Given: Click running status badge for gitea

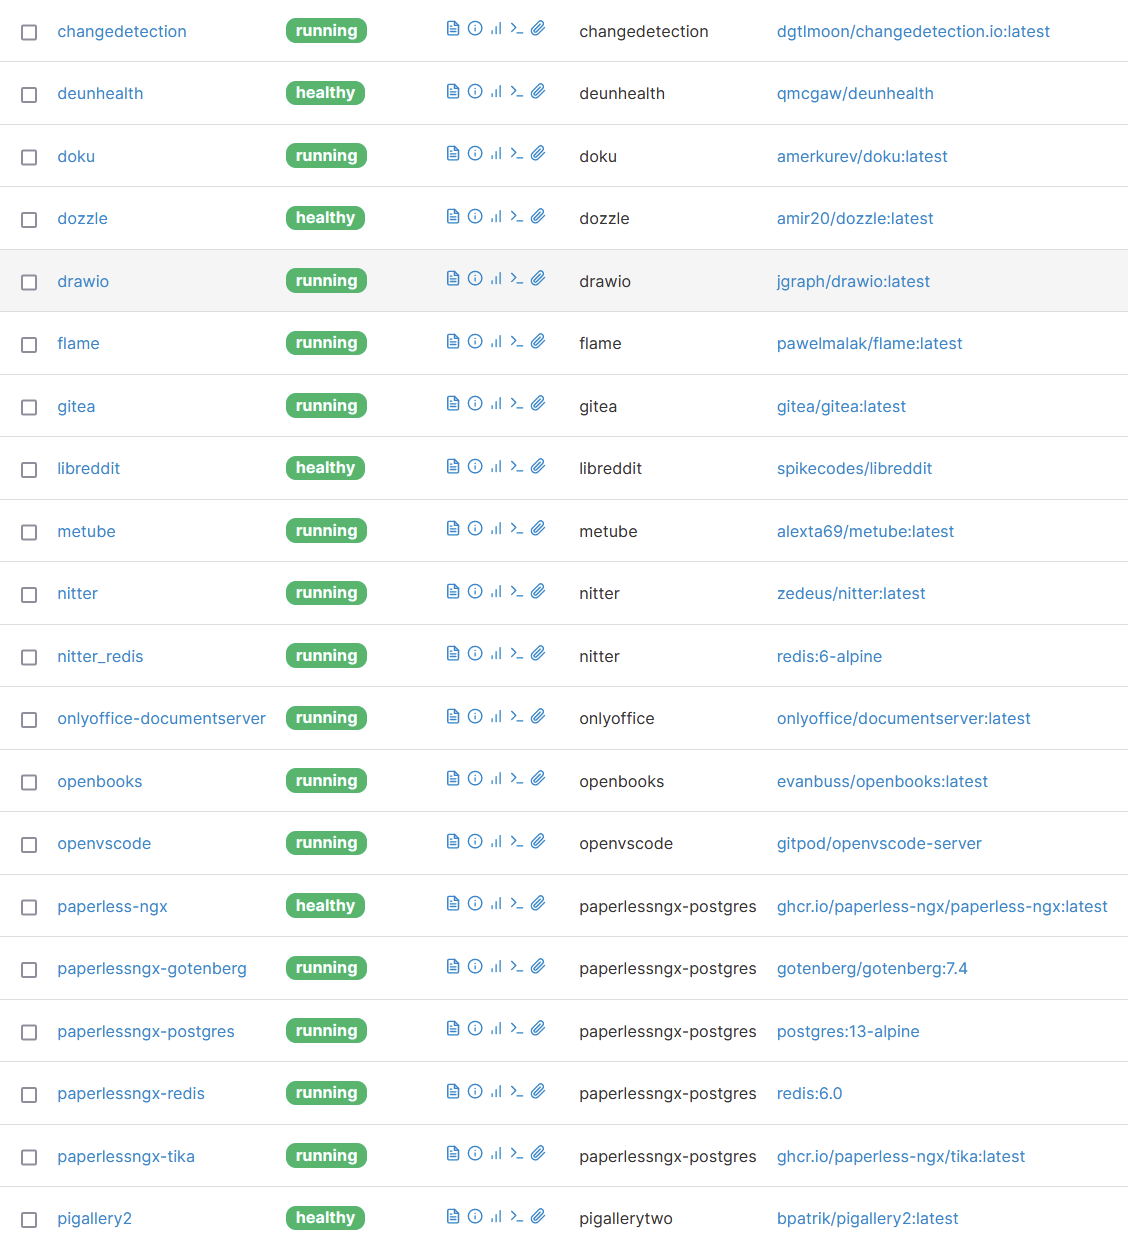Looking at the screenshot, I should pyautogui.click(x=326, y=405).
